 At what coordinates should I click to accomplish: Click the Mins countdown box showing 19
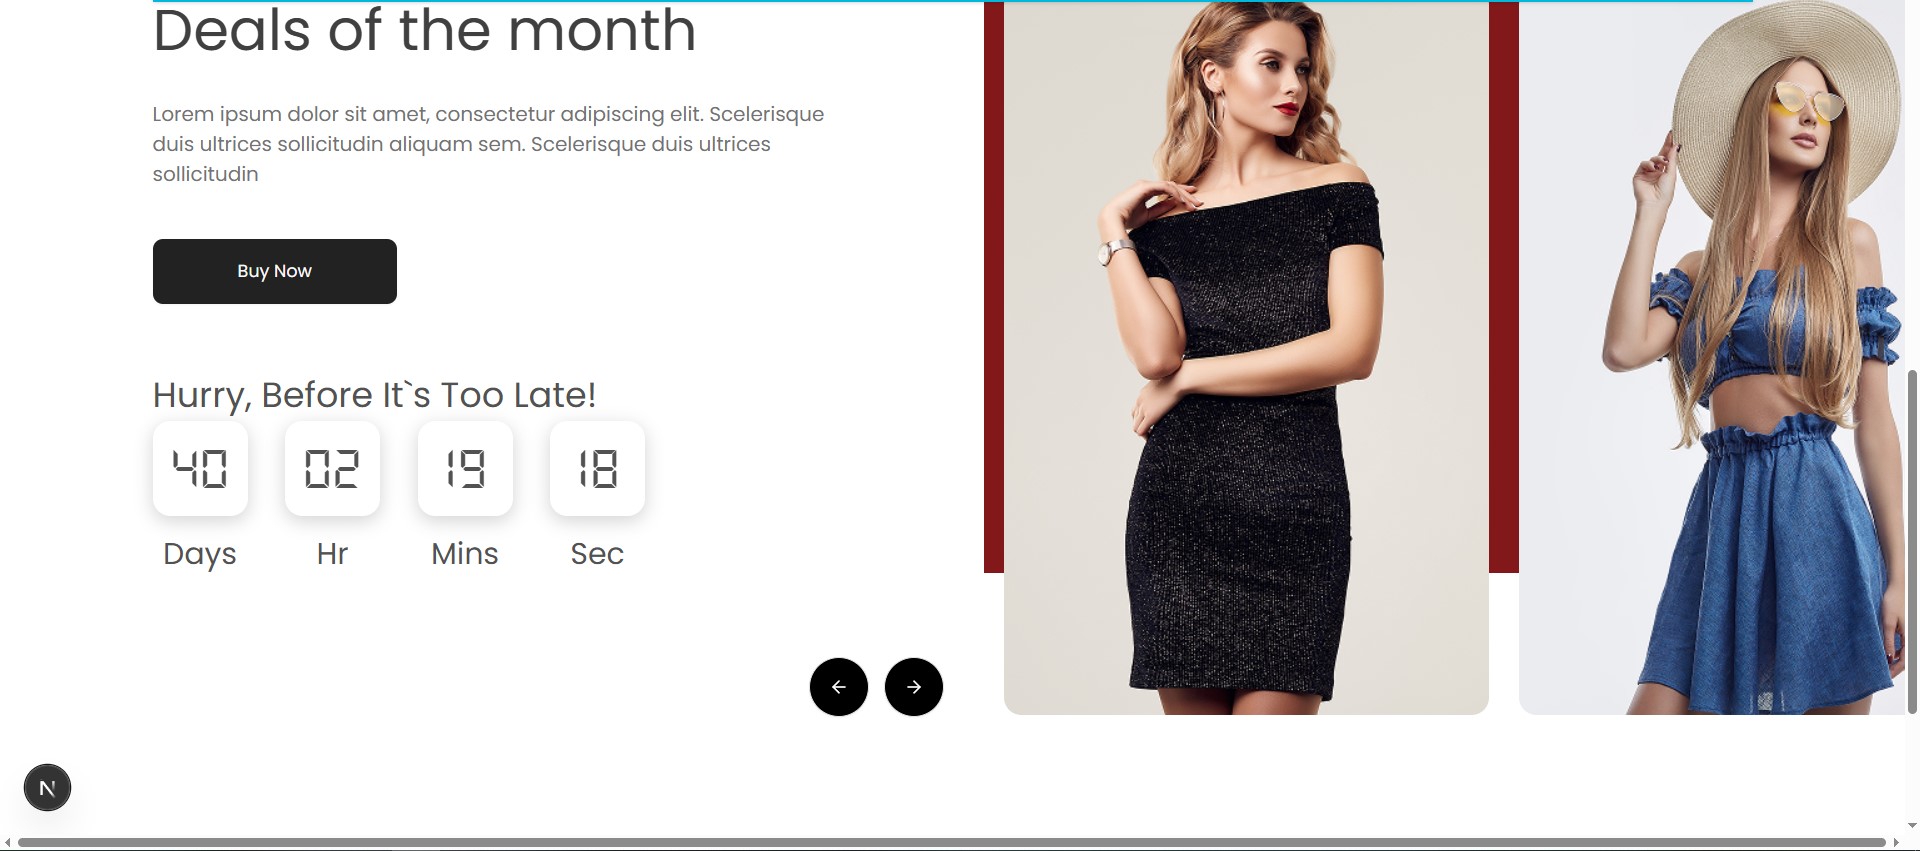point(465,468)
